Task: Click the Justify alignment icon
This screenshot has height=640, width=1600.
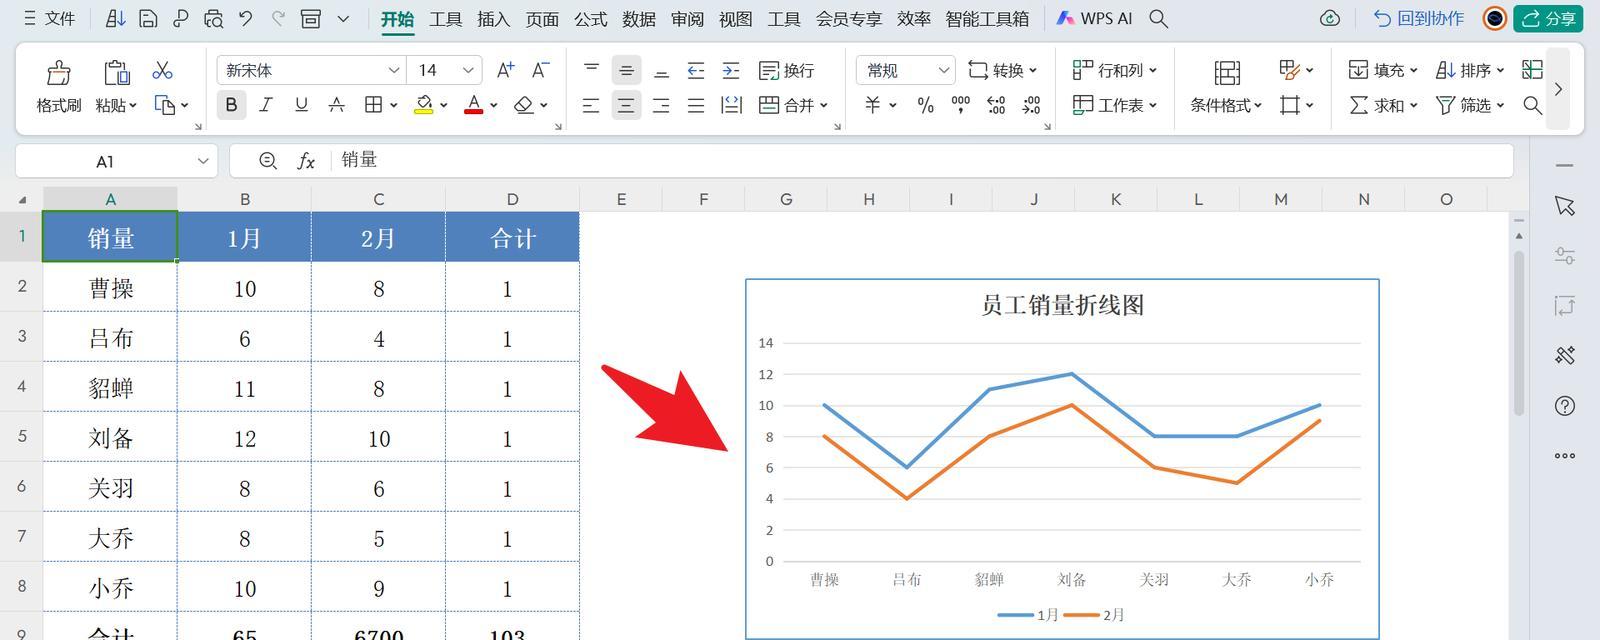Action: [696, 105]
